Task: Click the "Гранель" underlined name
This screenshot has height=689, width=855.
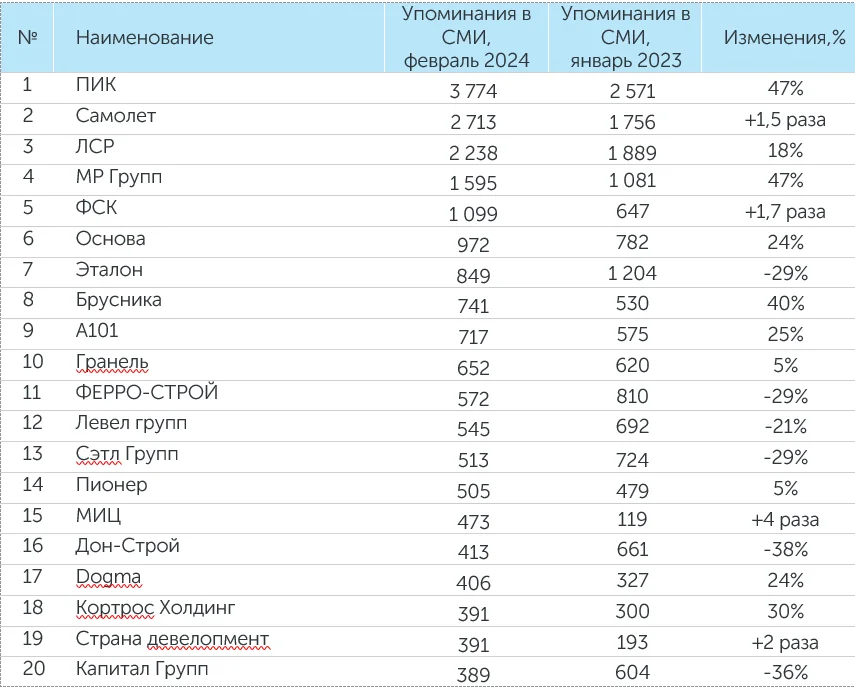Action: tap(112, 362)
